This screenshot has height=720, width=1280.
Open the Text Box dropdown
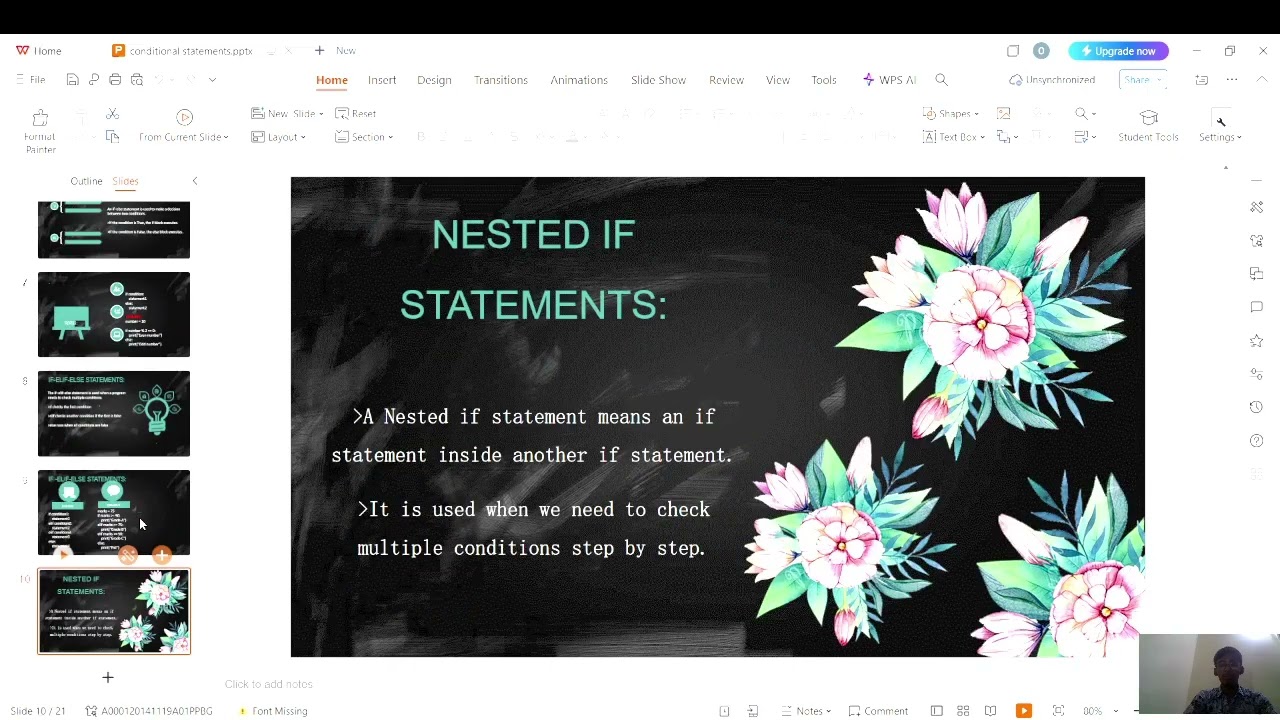tap(954, 137)
